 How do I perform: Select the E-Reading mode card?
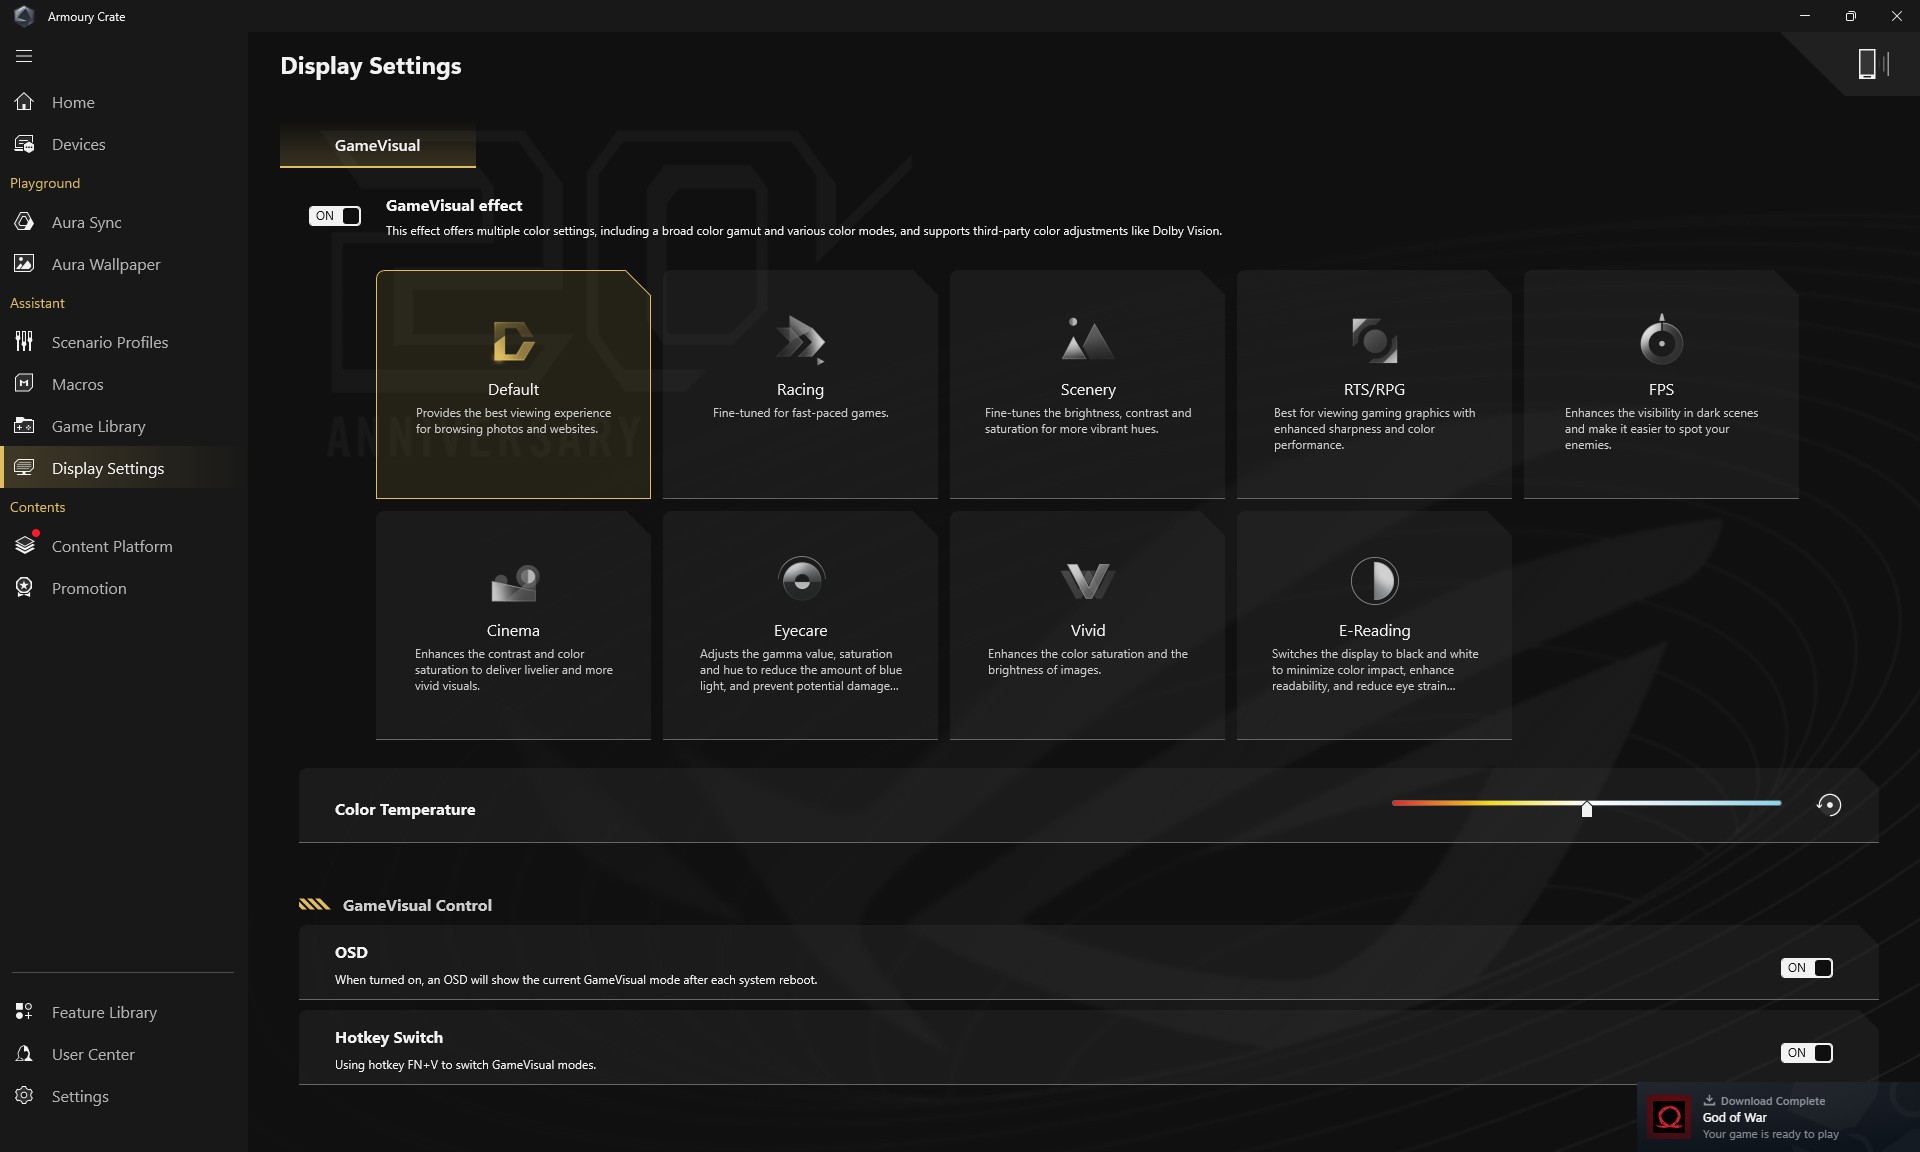(1374, 625)
